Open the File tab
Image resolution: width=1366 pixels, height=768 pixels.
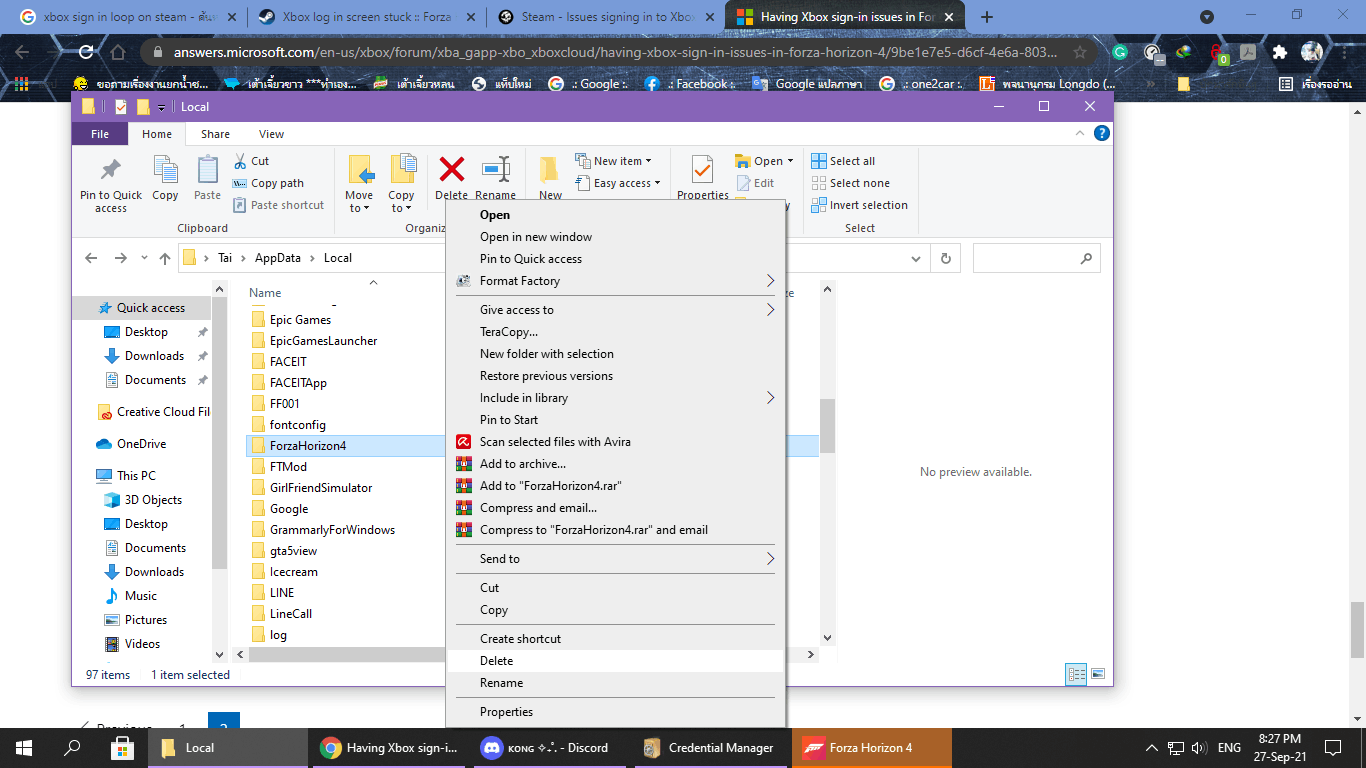(100, 133)
